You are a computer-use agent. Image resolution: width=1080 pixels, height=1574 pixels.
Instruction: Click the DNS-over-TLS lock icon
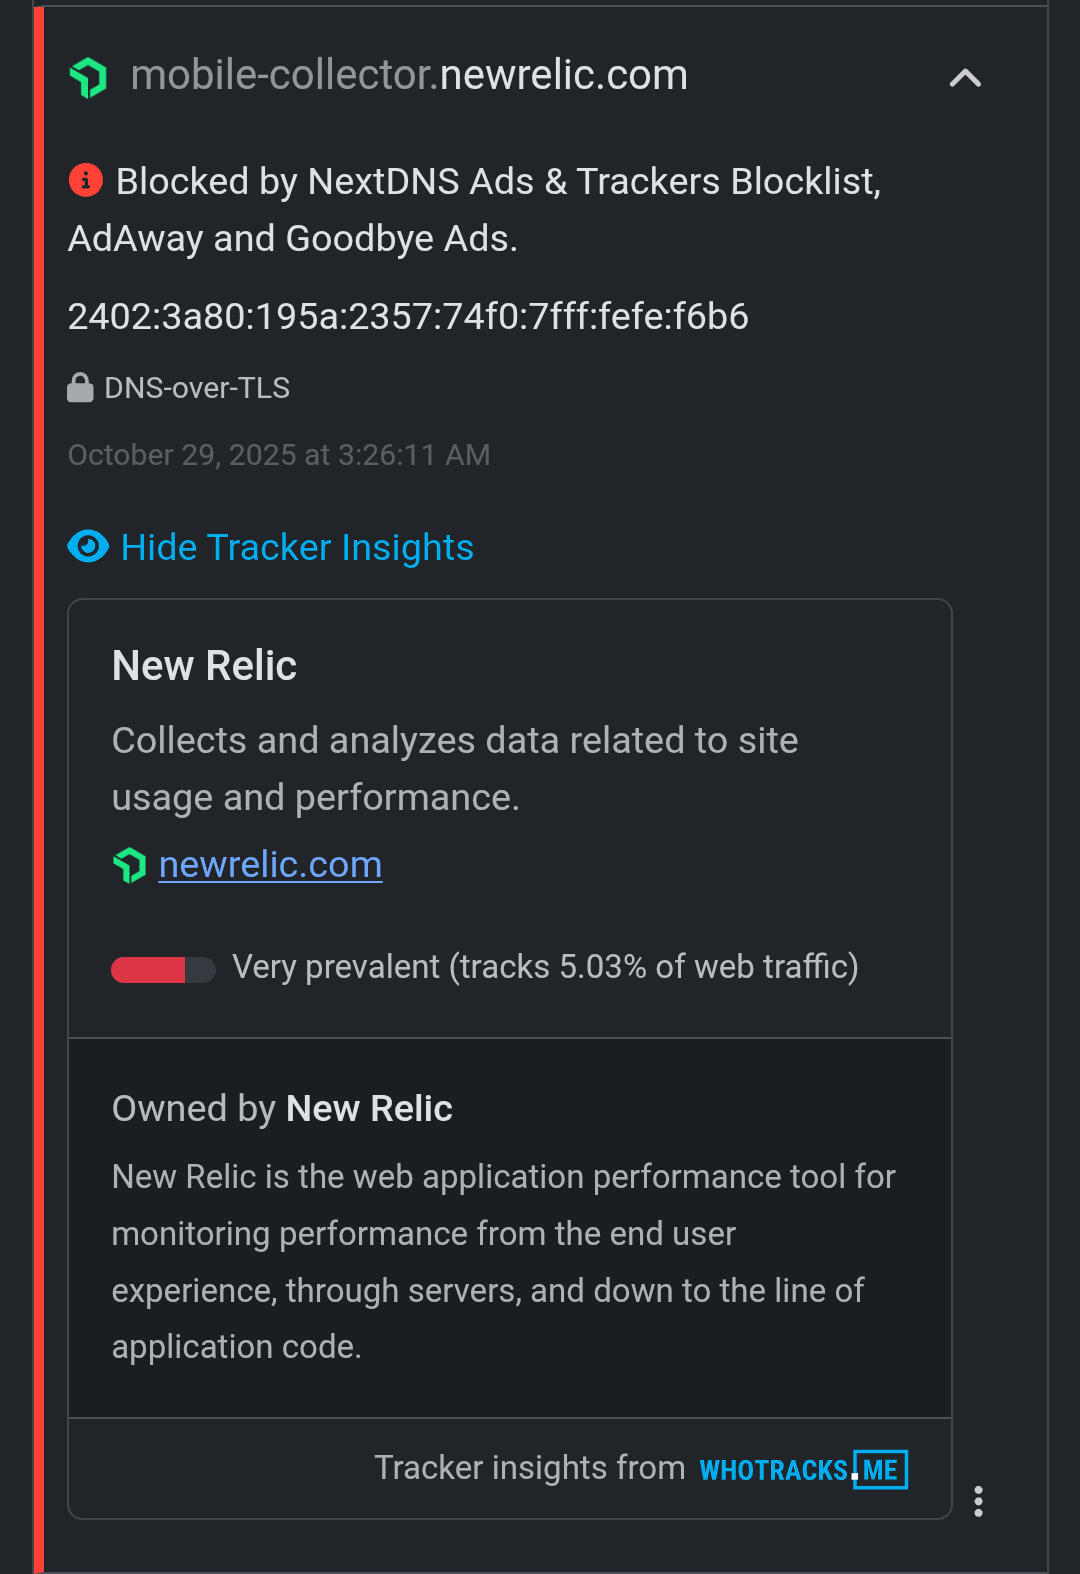coord(80,388)
